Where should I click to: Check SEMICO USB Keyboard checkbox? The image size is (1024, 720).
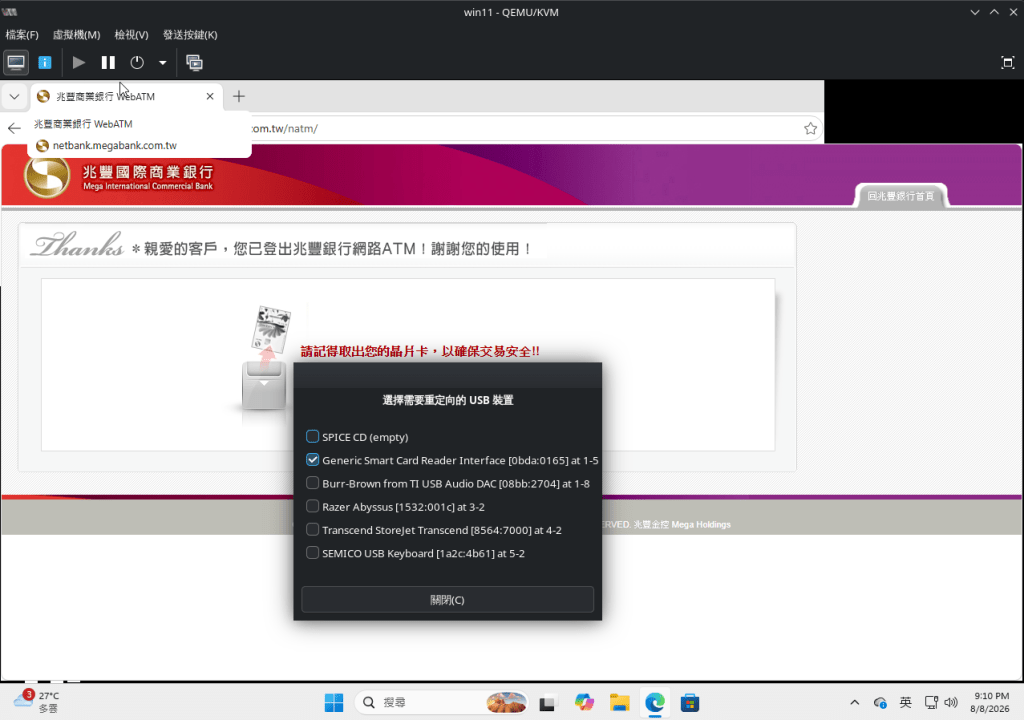click(x=312, y=553)
